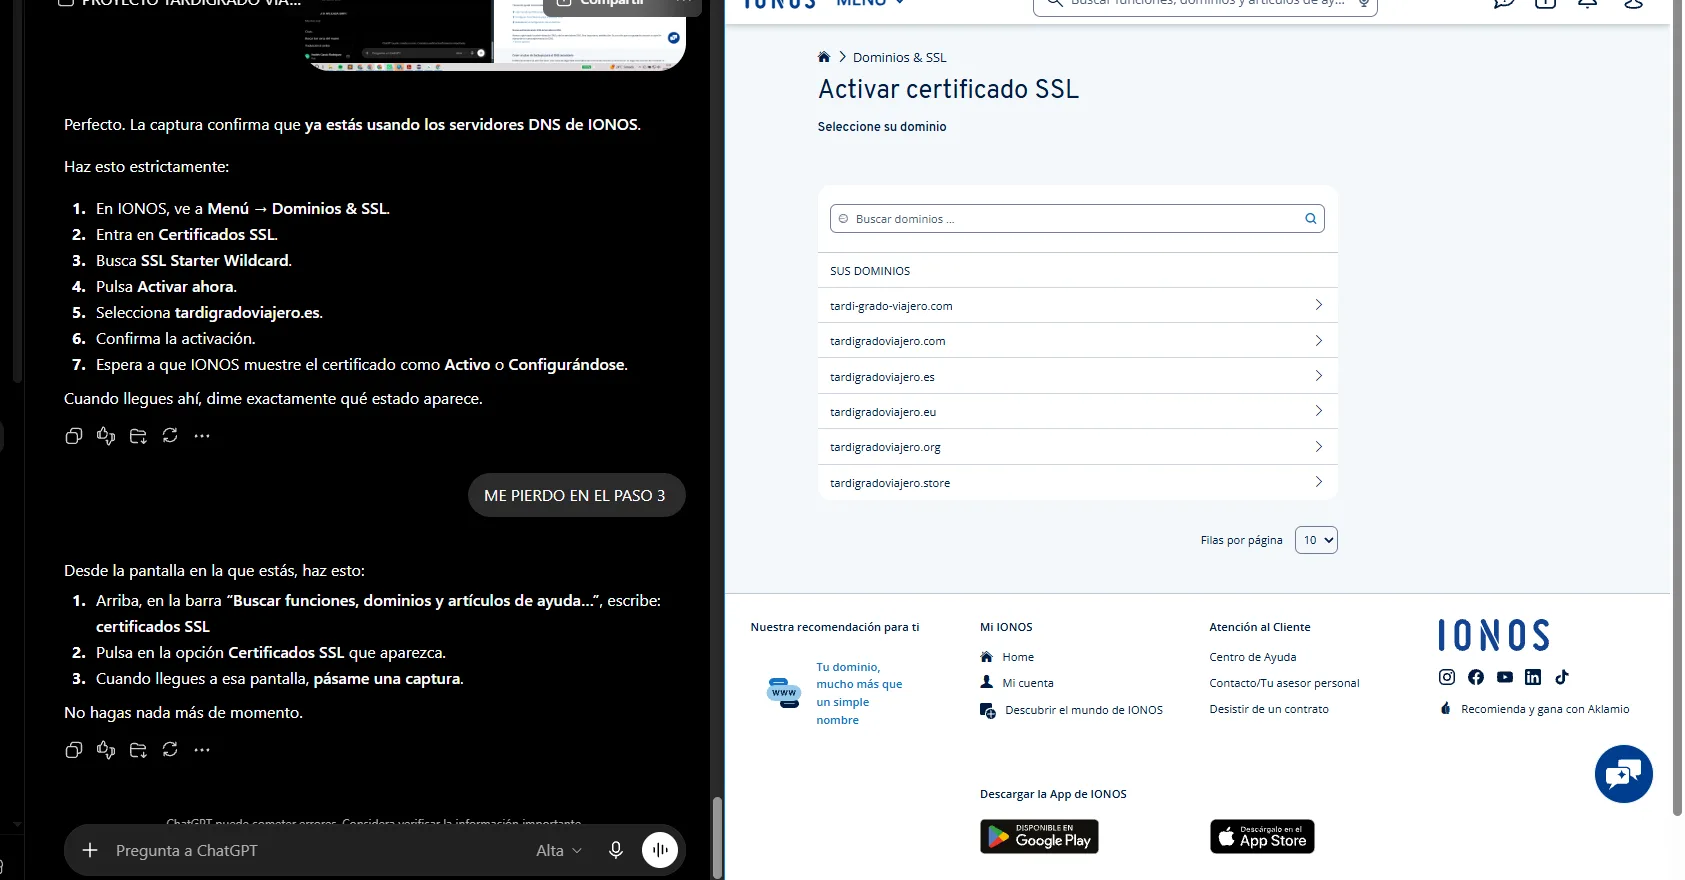
Task: Focus the Pregunta a ChatGPT input
Action: [320, 850]
